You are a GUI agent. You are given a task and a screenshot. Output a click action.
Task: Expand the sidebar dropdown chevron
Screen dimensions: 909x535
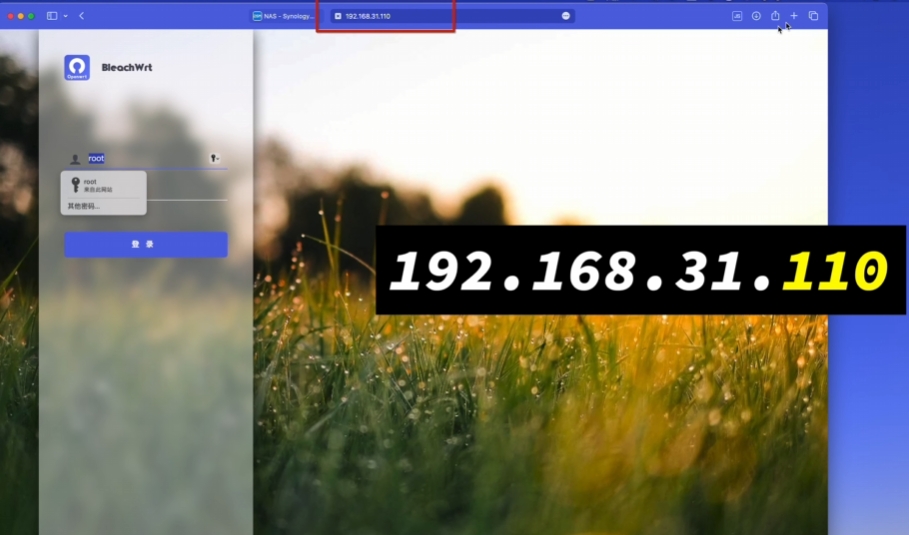[65, 16]
